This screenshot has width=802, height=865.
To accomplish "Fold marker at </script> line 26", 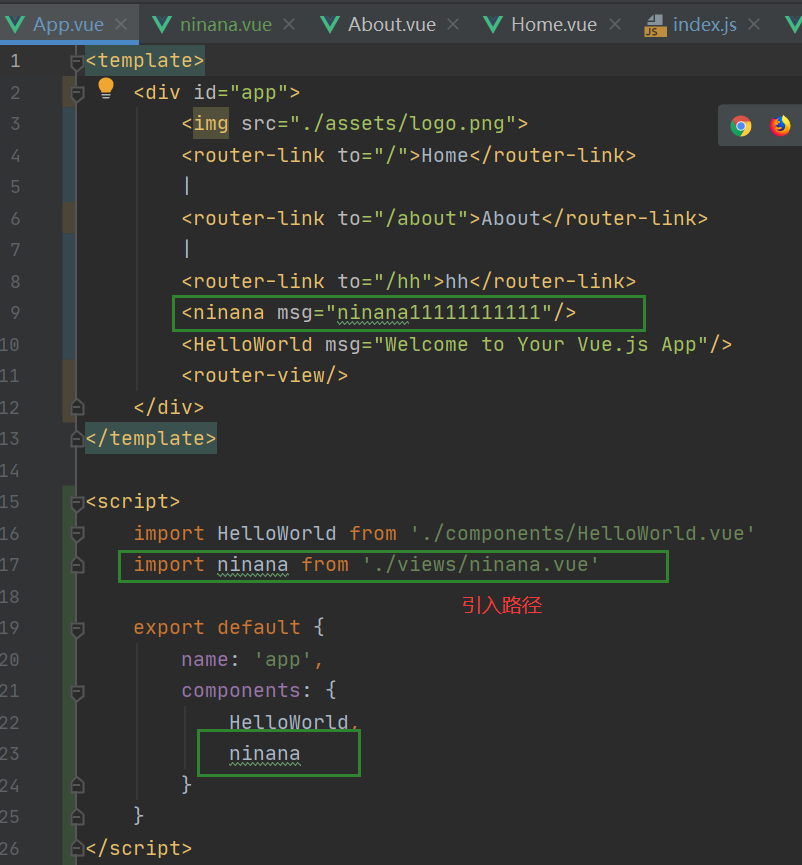I will [77, 848].
